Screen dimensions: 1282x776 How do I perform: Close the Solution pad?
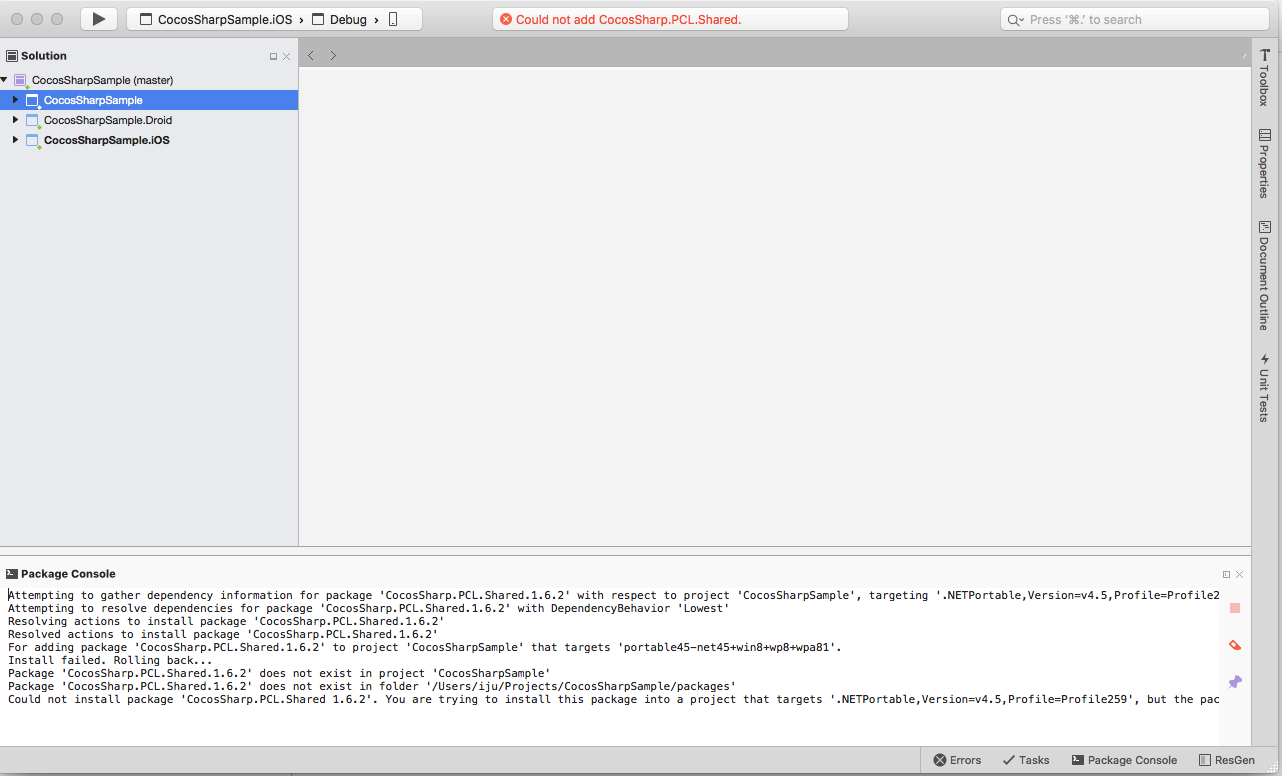point(287,57)
